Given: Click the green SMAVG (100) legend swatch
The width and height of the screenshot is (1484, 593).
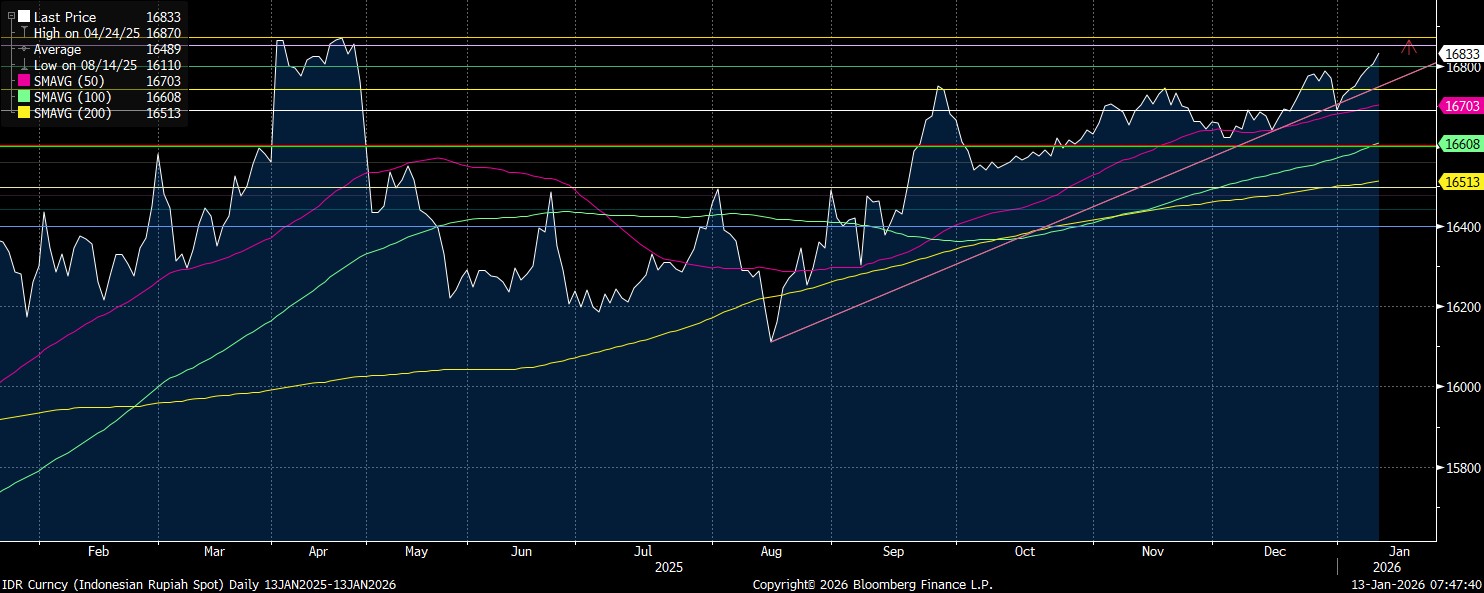Looking at the screenshot, I should pyautogui.click(x=24, y=97).
